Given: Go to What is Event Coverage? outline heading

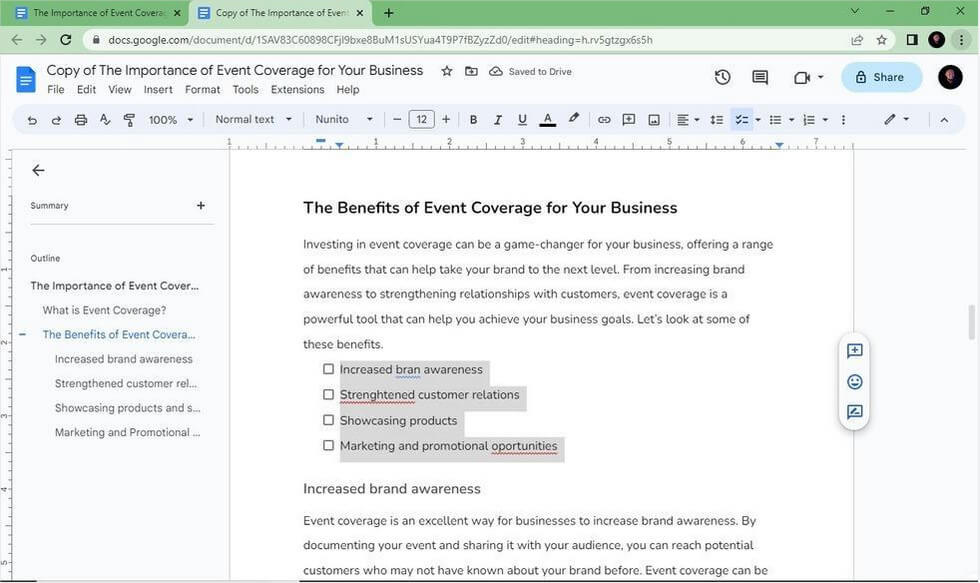Looking at the screenshot, I should 104,310.
